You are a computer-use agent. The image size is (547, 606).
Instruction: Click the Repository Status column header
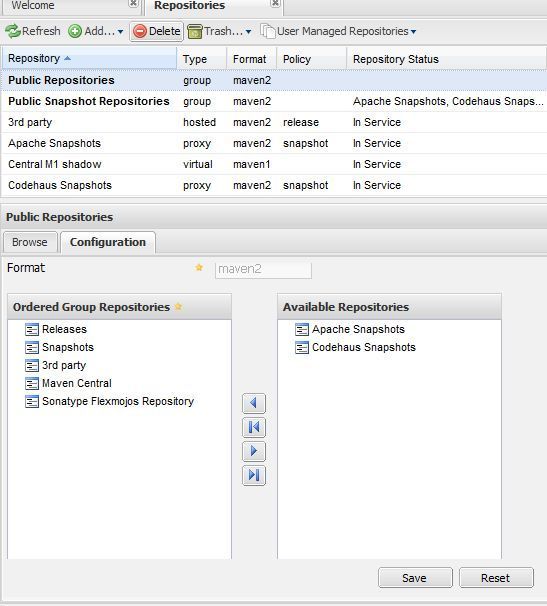[x=446, y=59]
